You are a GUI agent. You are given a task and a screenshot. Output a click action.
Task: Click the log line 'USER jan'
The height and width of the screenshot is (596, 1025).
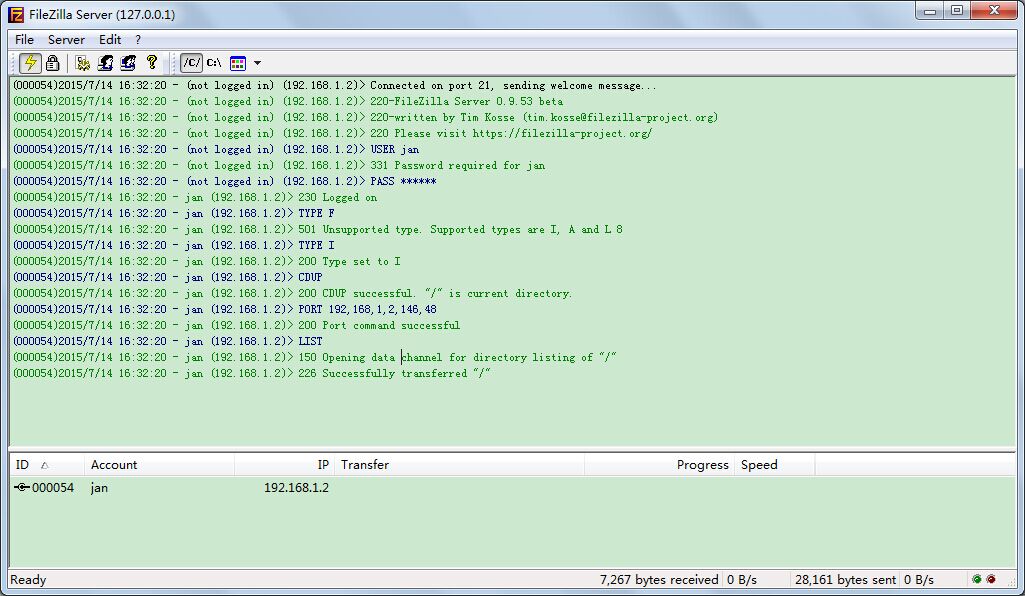216,149
